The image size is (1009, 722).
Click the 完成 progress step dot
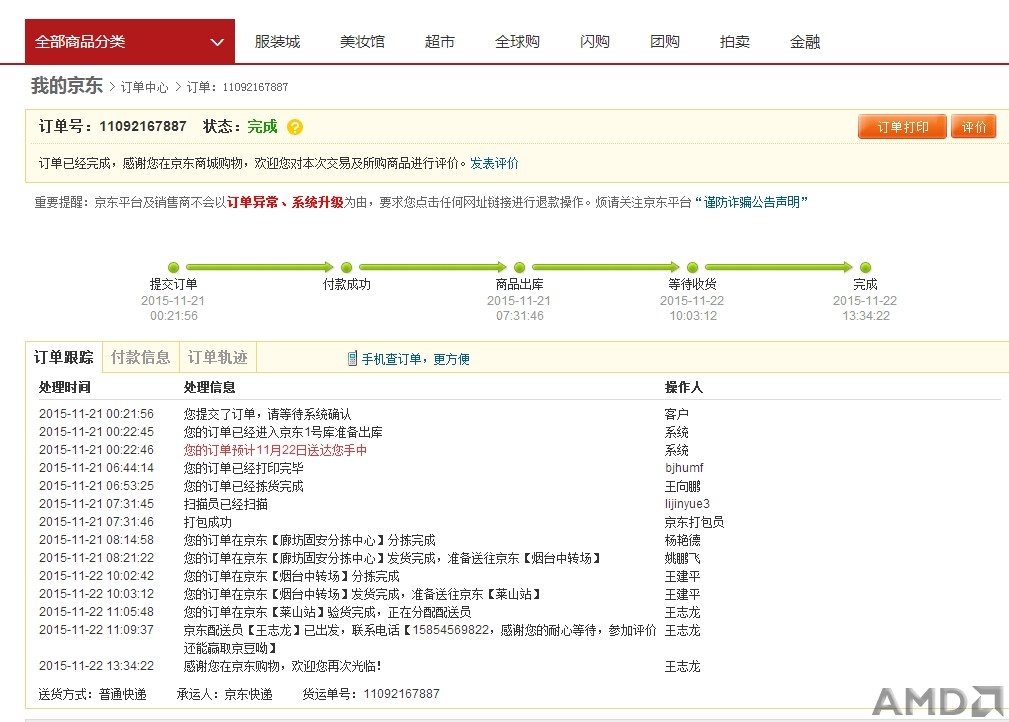pos(866,267)
